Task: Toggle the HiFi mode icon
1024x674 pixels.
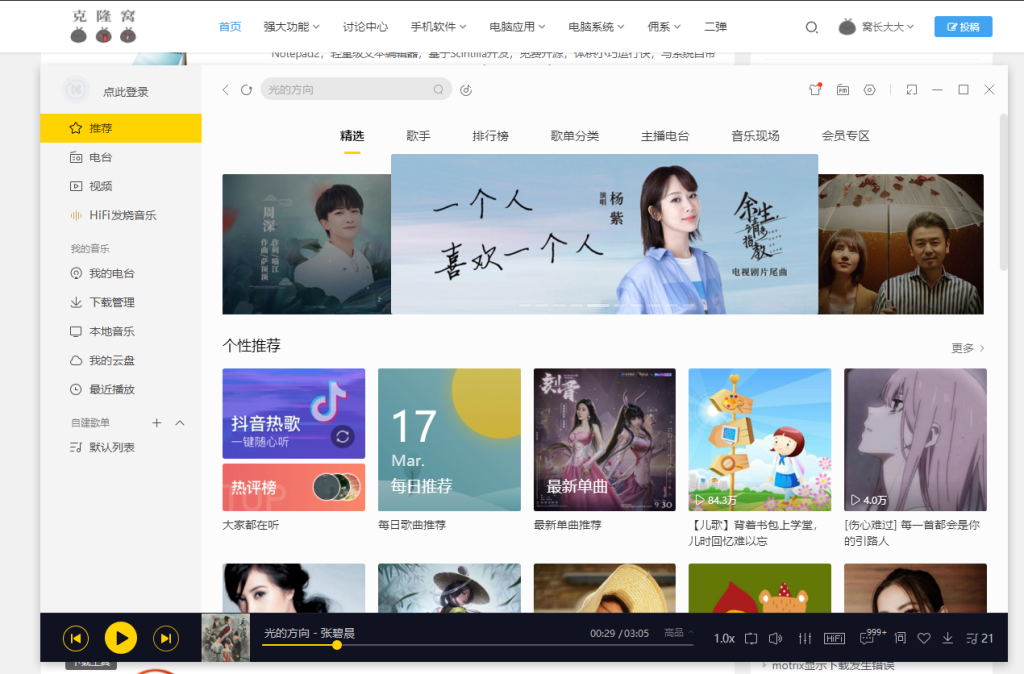Action: pyautogui.click(x=834, y=638)
